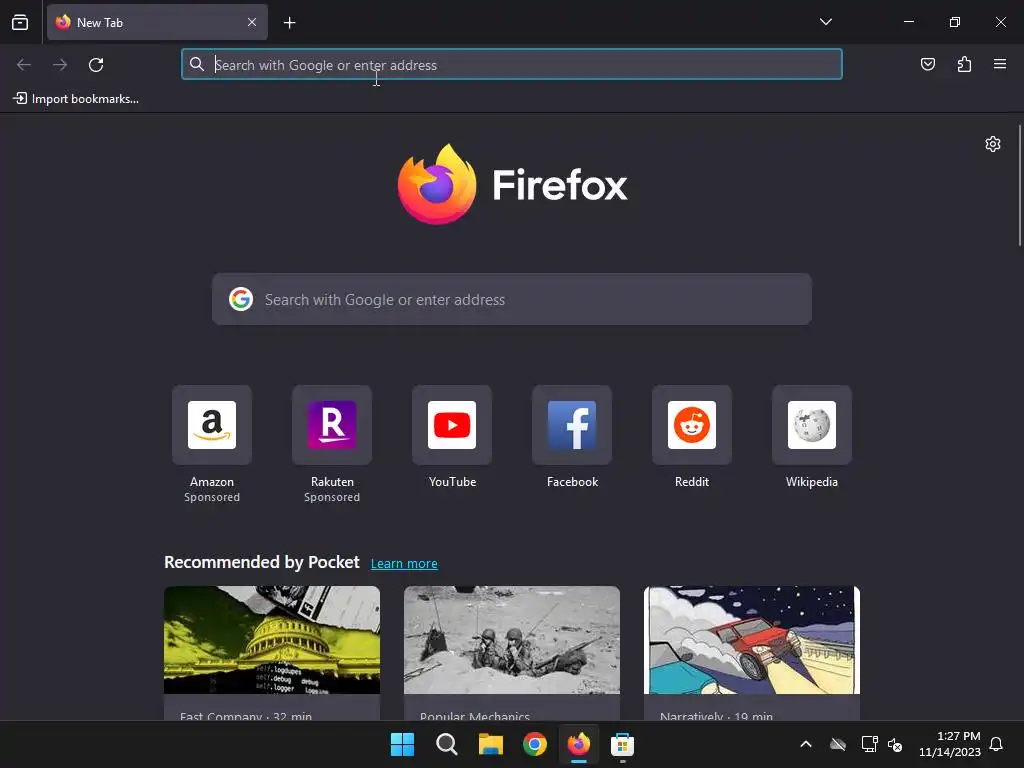This screenshot has width=1024, height=768.
Task: Open the clock and date panel
Action: [x=950, y=744]
